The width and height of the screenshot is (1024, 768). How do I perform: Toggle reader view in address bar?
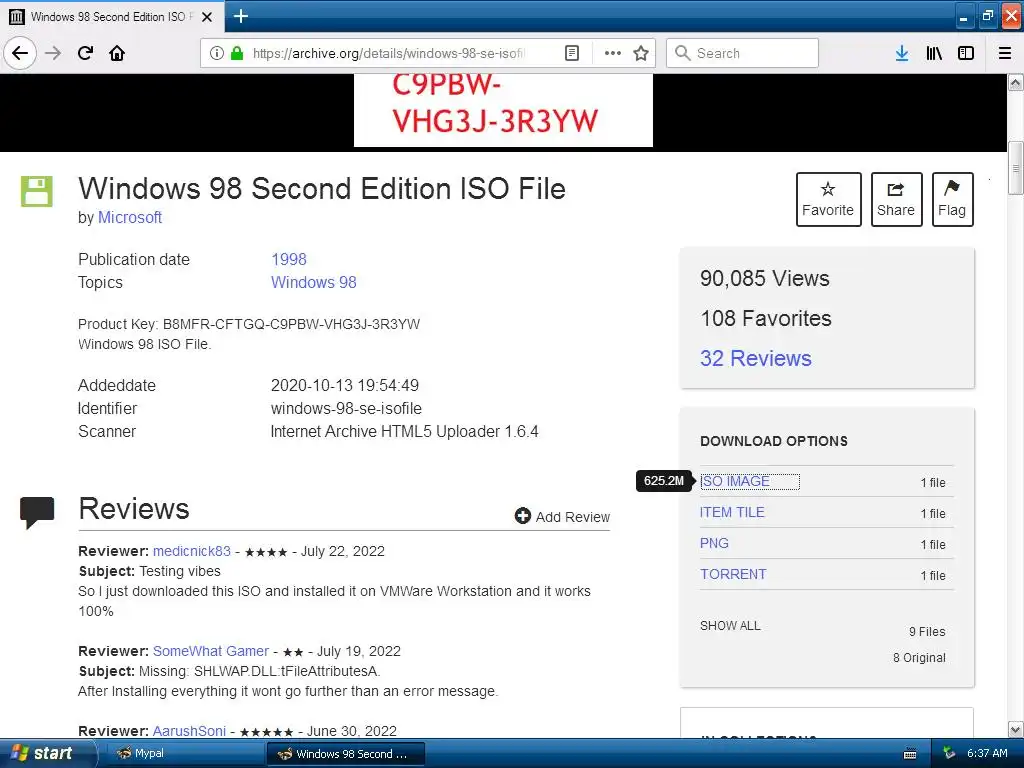click(x=572, y=53)
